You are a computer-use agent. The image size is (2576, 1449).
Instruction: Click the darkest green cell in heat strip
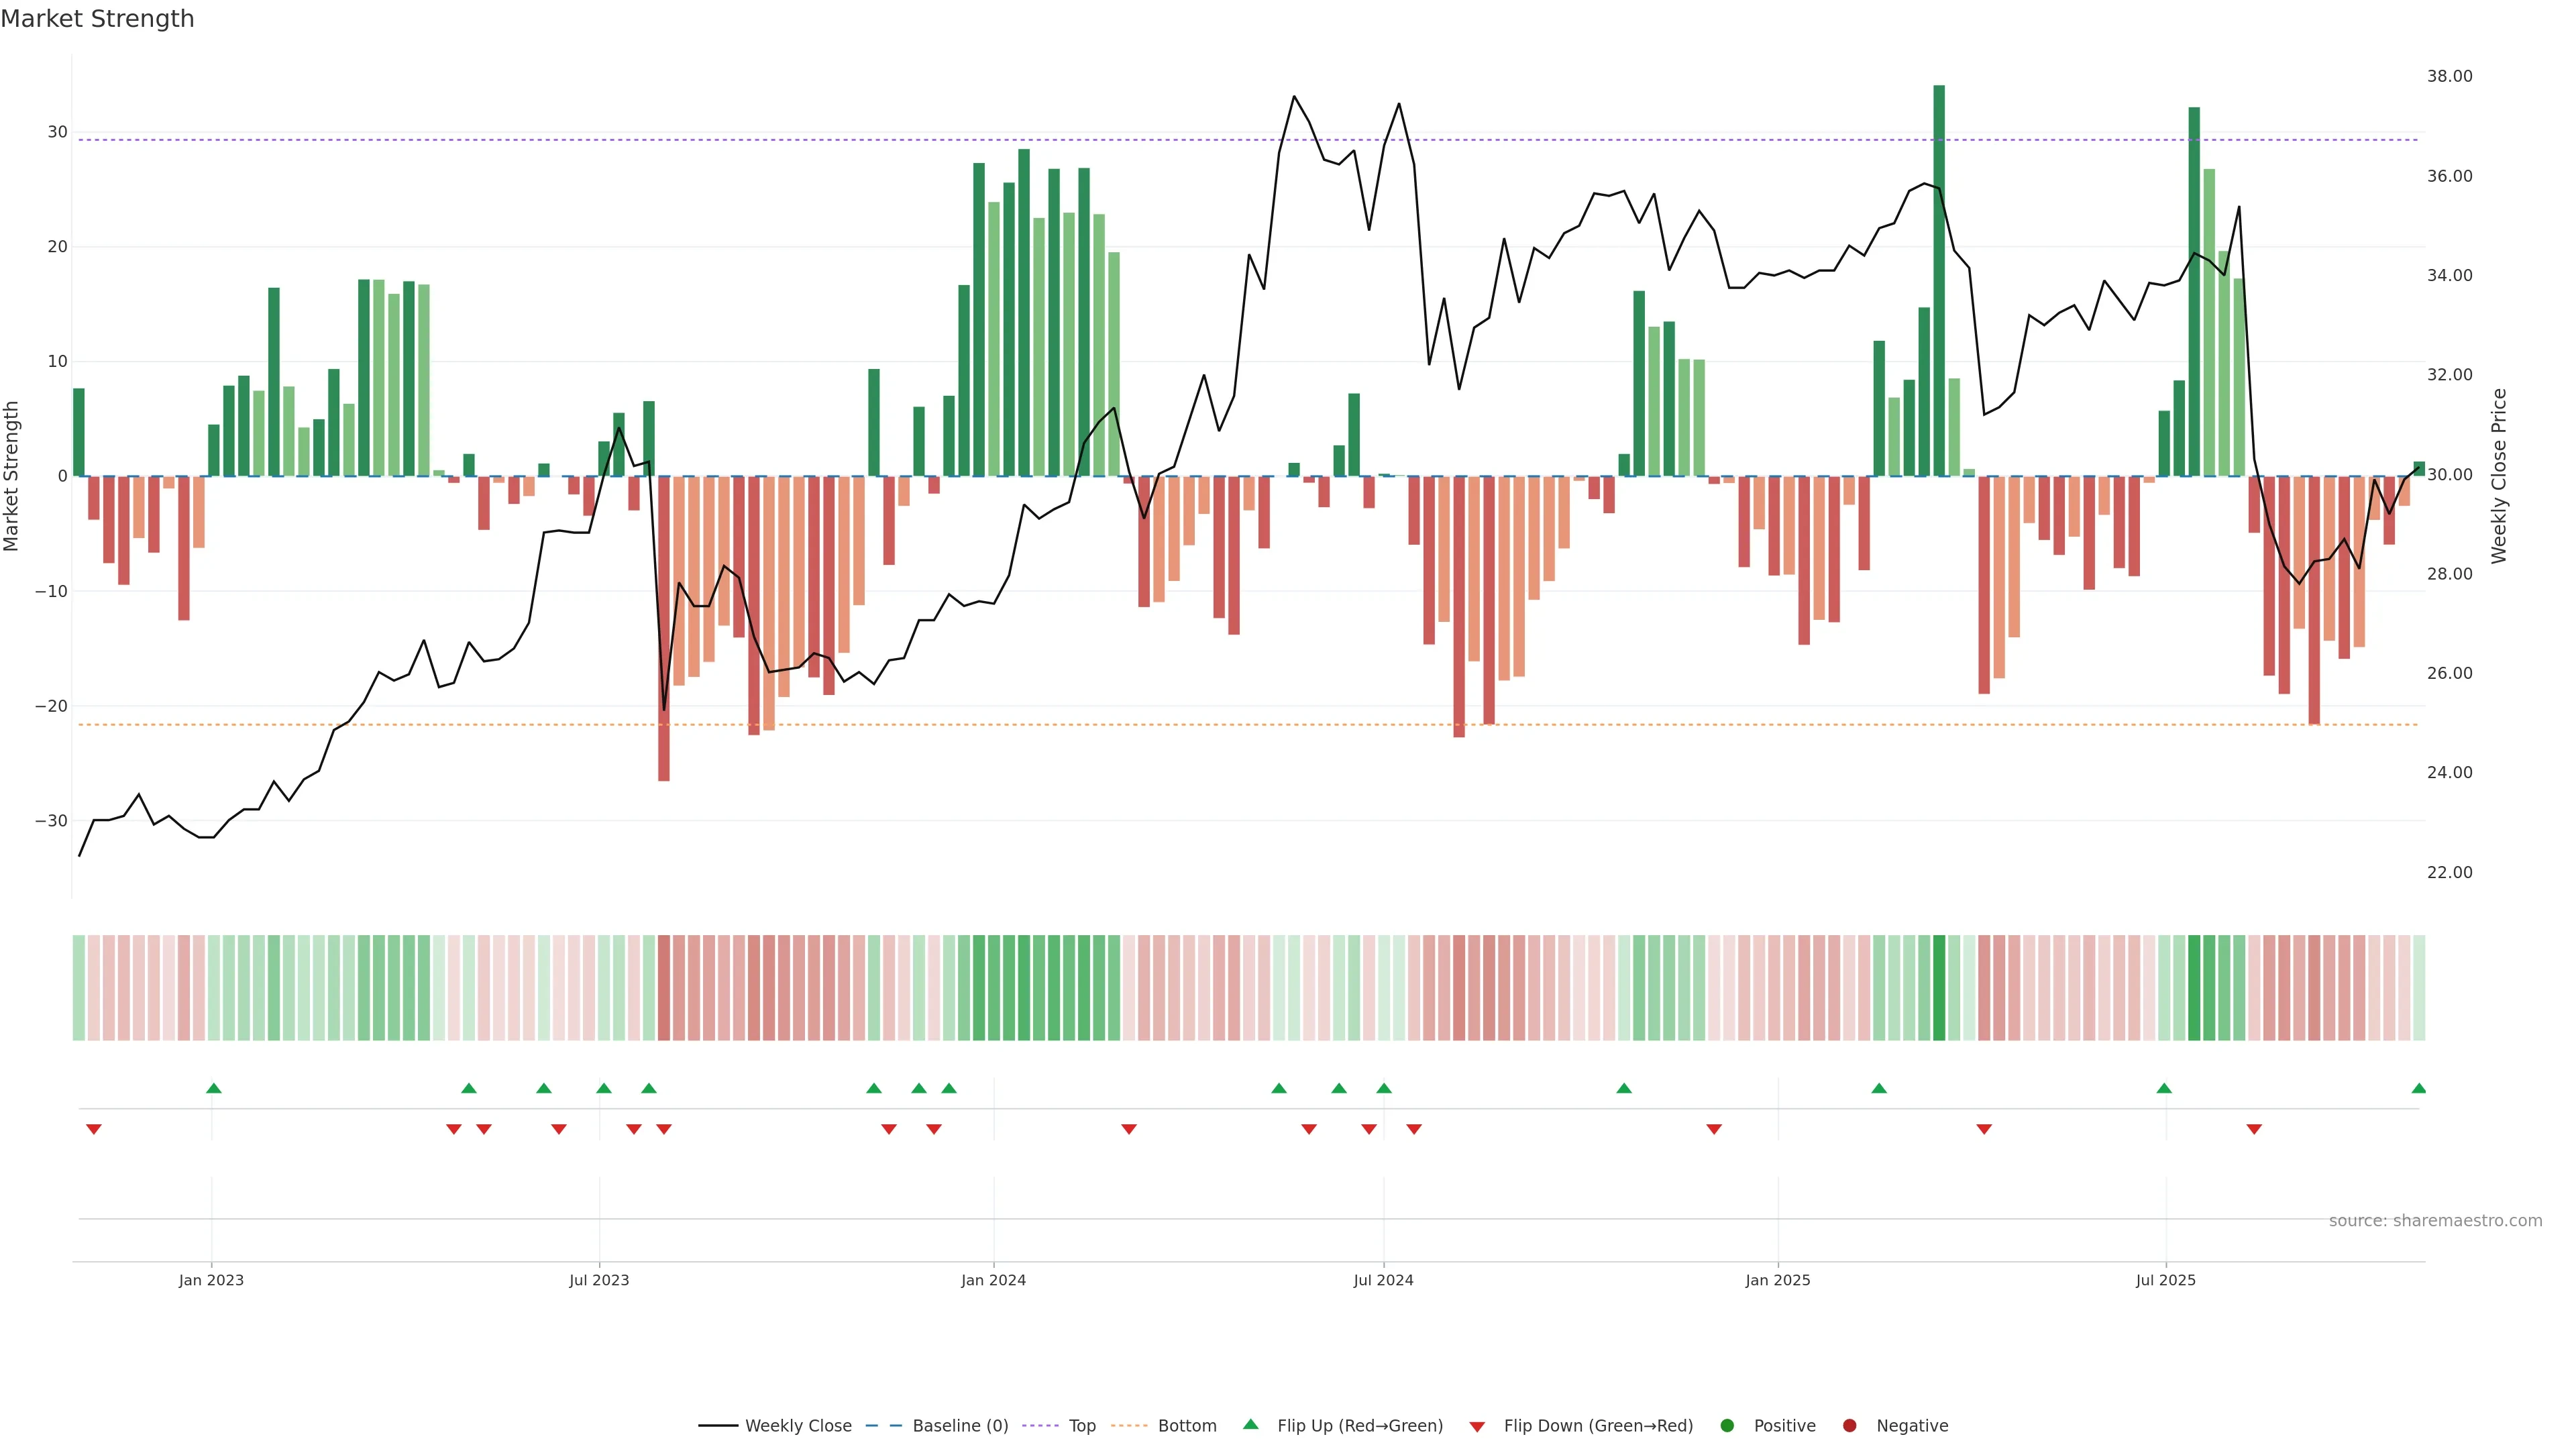pyautogui.click(x=1939, y=988)
